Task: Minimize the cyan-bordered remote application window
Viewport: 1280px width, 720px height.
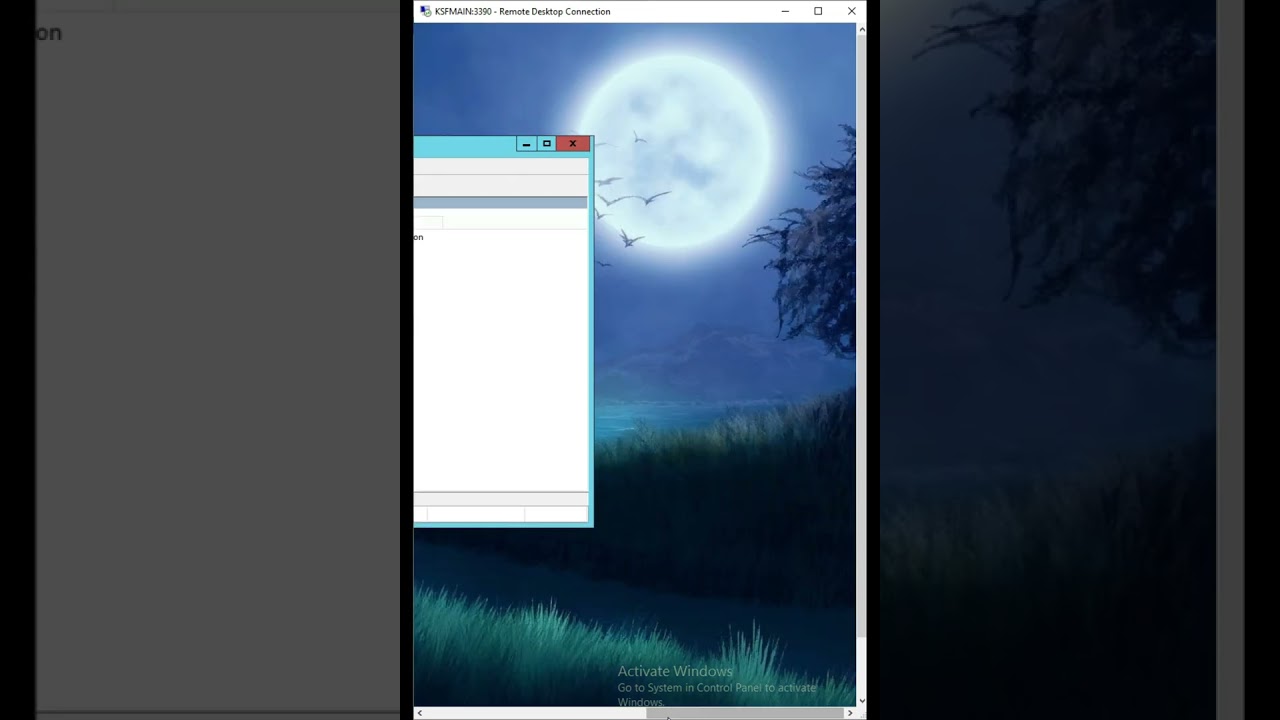Action: click(526, 144)
